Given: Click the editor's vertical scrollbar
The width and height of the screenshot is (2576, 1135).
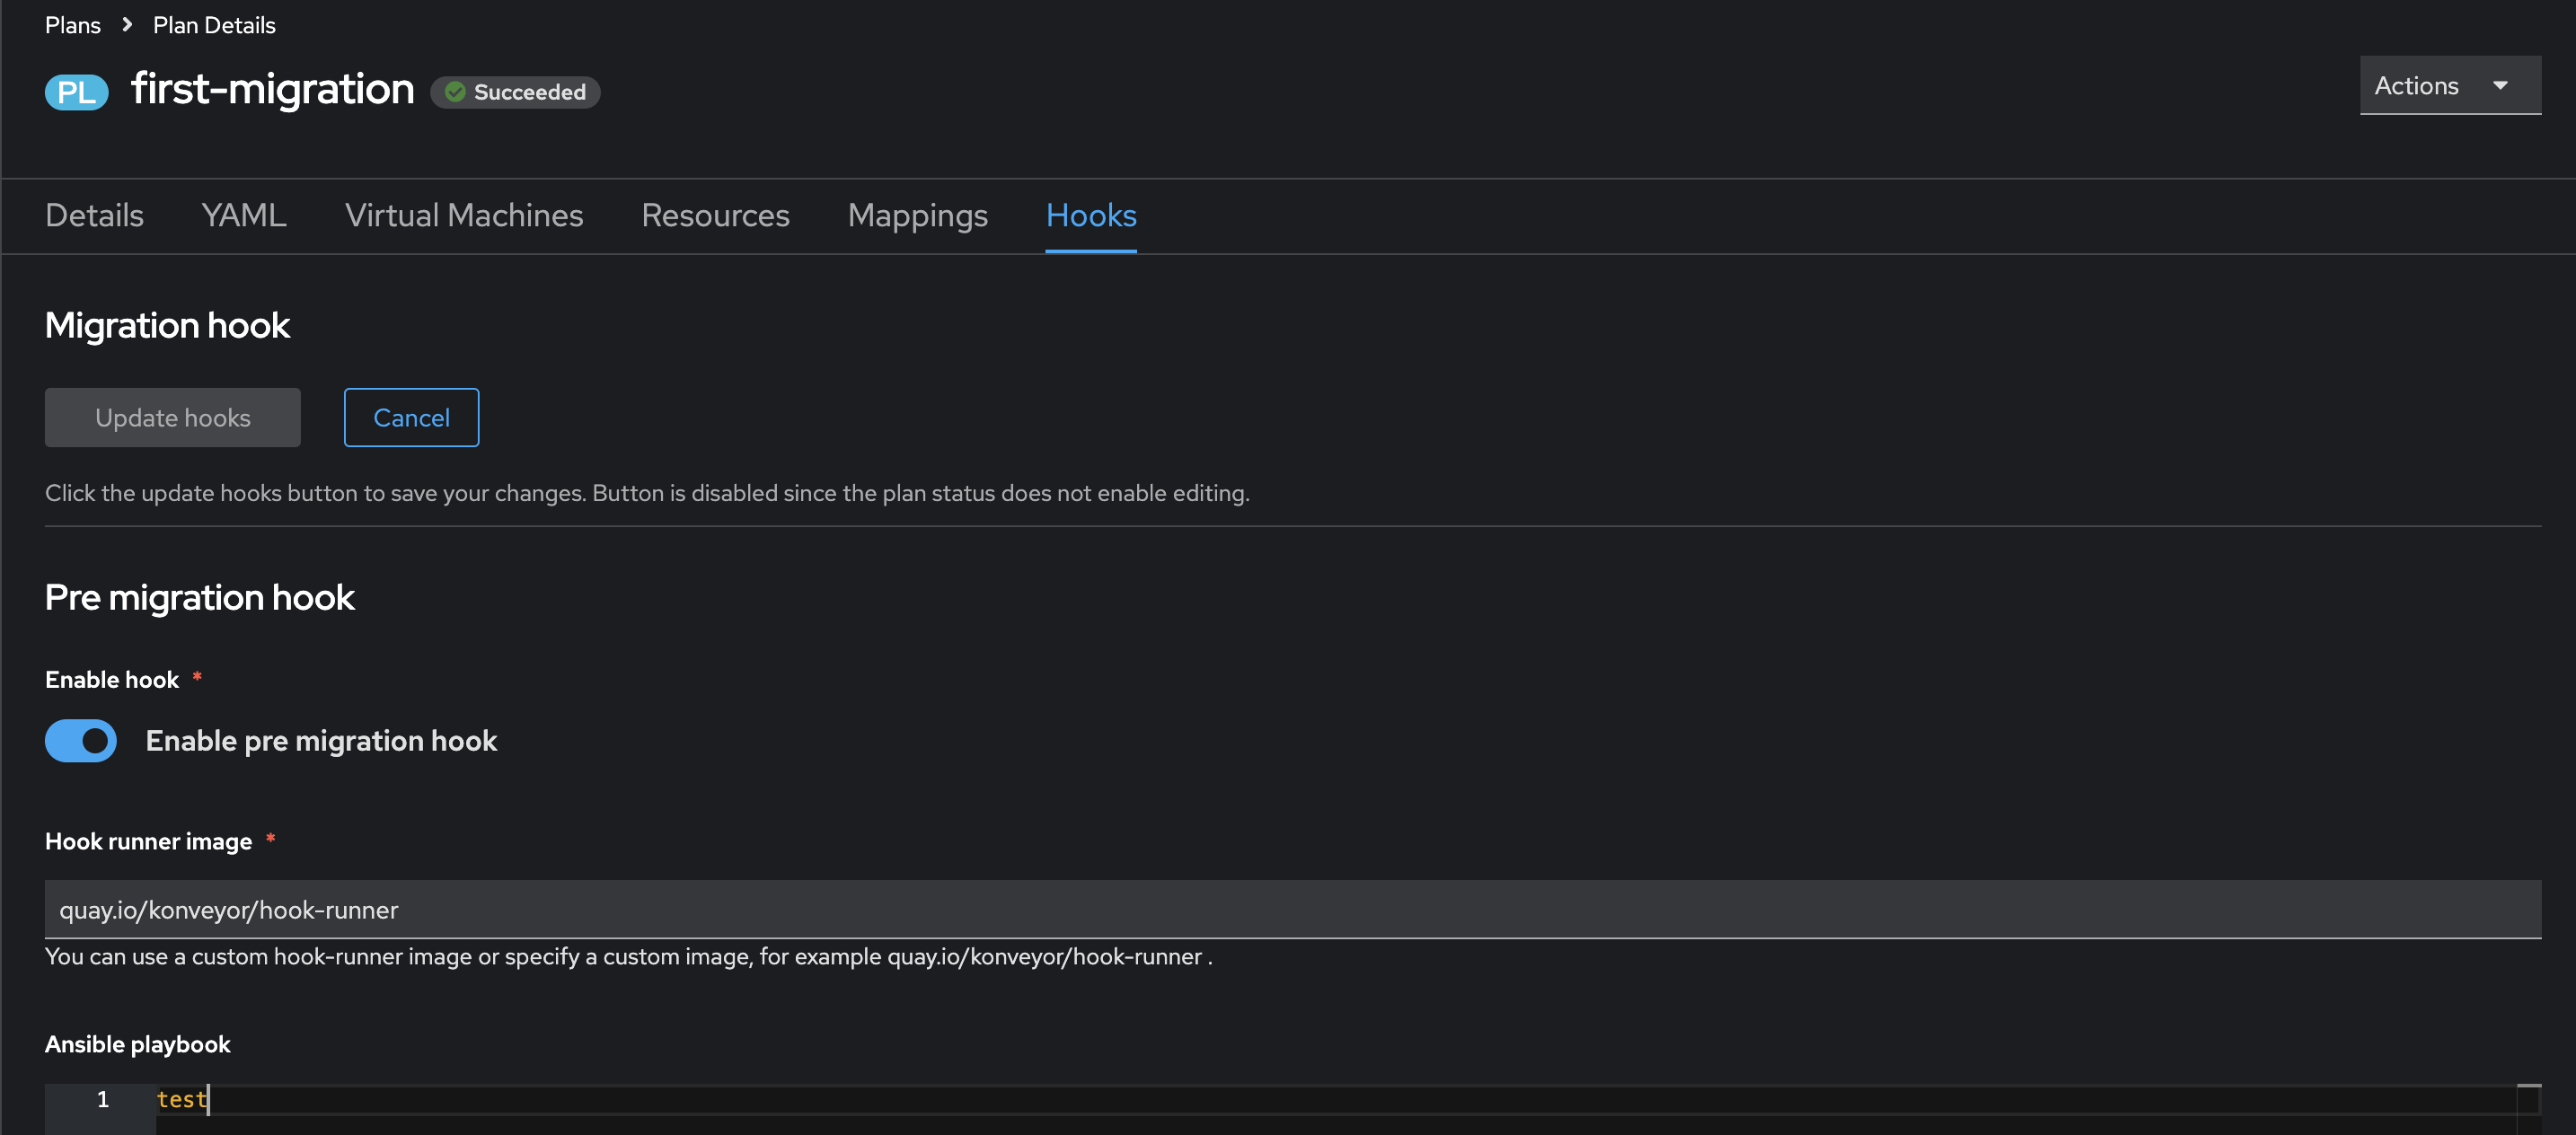Looking at the screenshot, I should 2529,1108.
